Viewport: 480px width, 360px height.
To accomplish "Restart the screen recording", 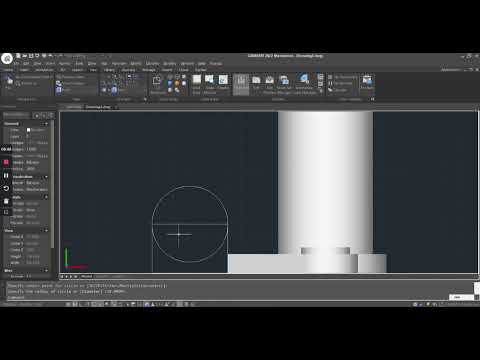I will coord(6,188).
